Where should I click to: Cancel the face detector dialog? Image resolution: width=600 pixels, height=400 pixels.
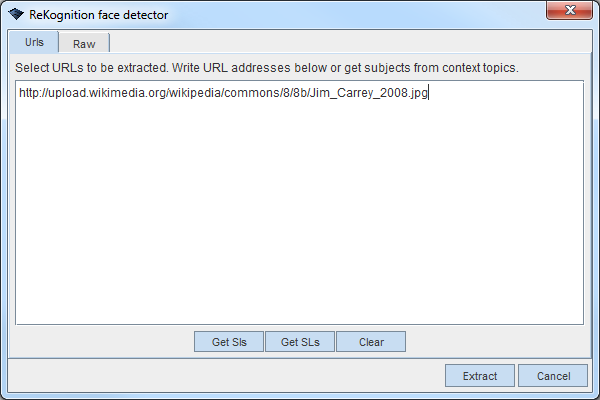click(x=553, y=376)
